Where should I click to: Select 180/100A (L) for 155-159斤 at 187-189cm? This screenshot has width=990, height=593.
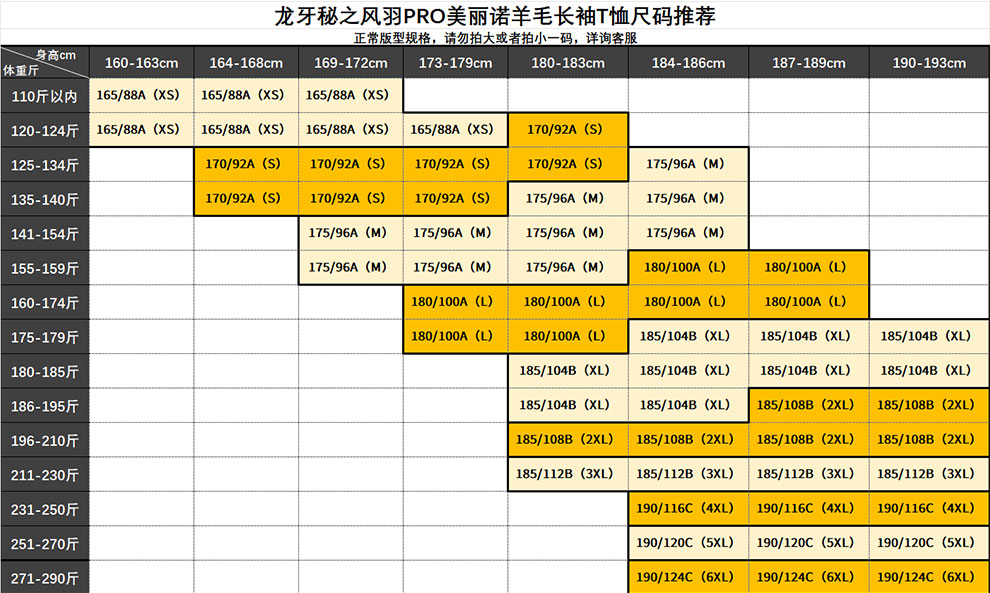click(809, 267)
